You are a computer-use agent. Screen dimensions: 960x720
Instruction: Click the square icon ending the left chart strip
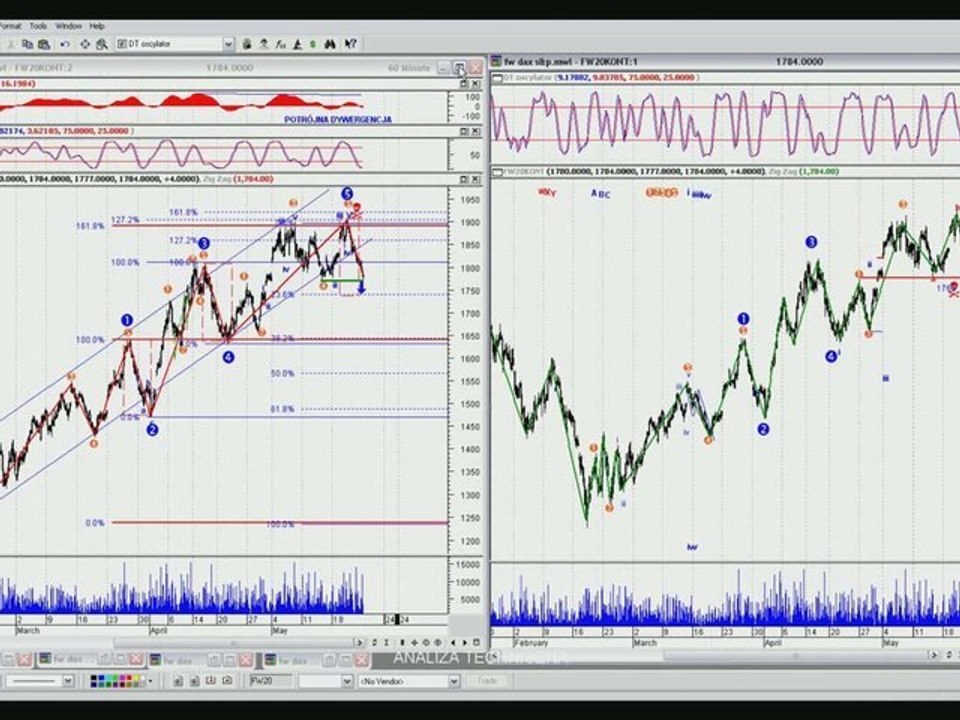tap(476, 643)
